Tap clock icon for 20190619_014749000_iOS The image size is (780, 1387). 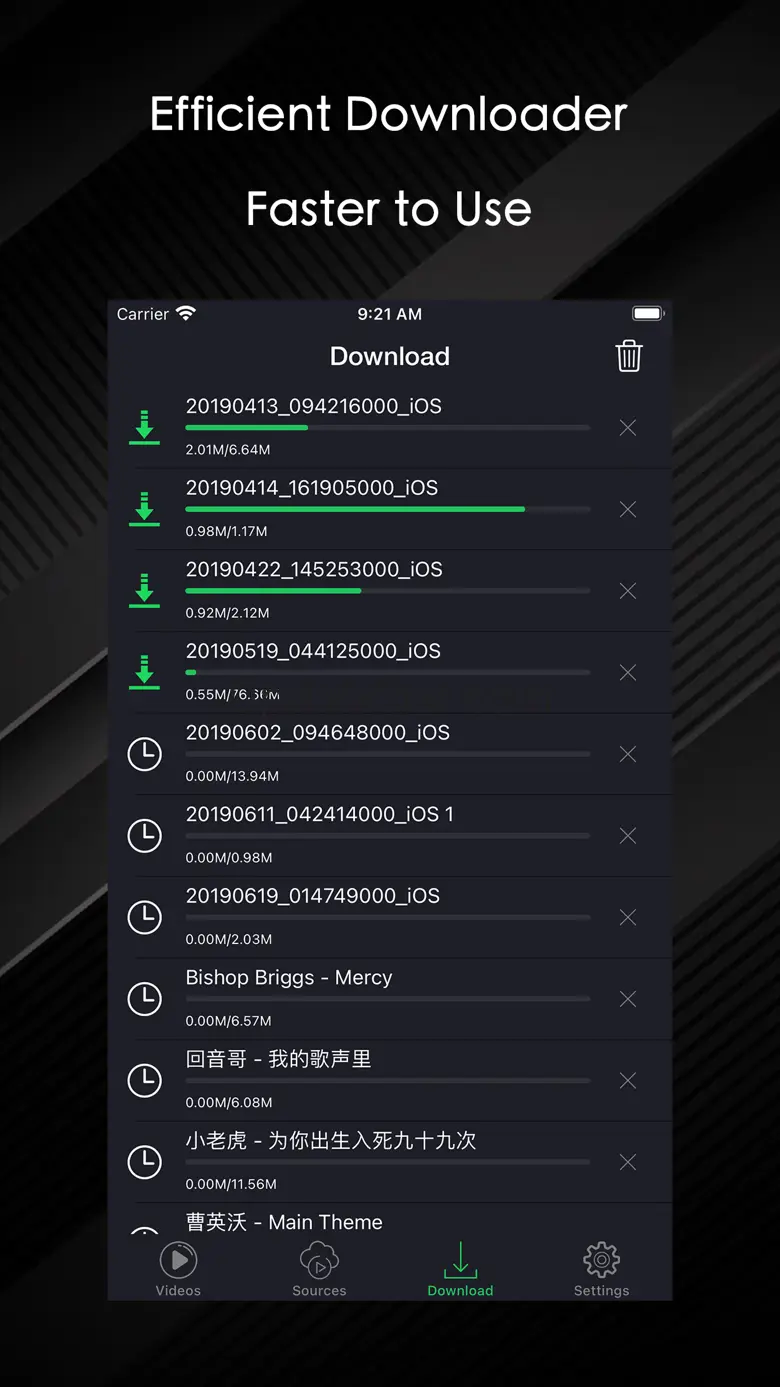pos(145,917)
